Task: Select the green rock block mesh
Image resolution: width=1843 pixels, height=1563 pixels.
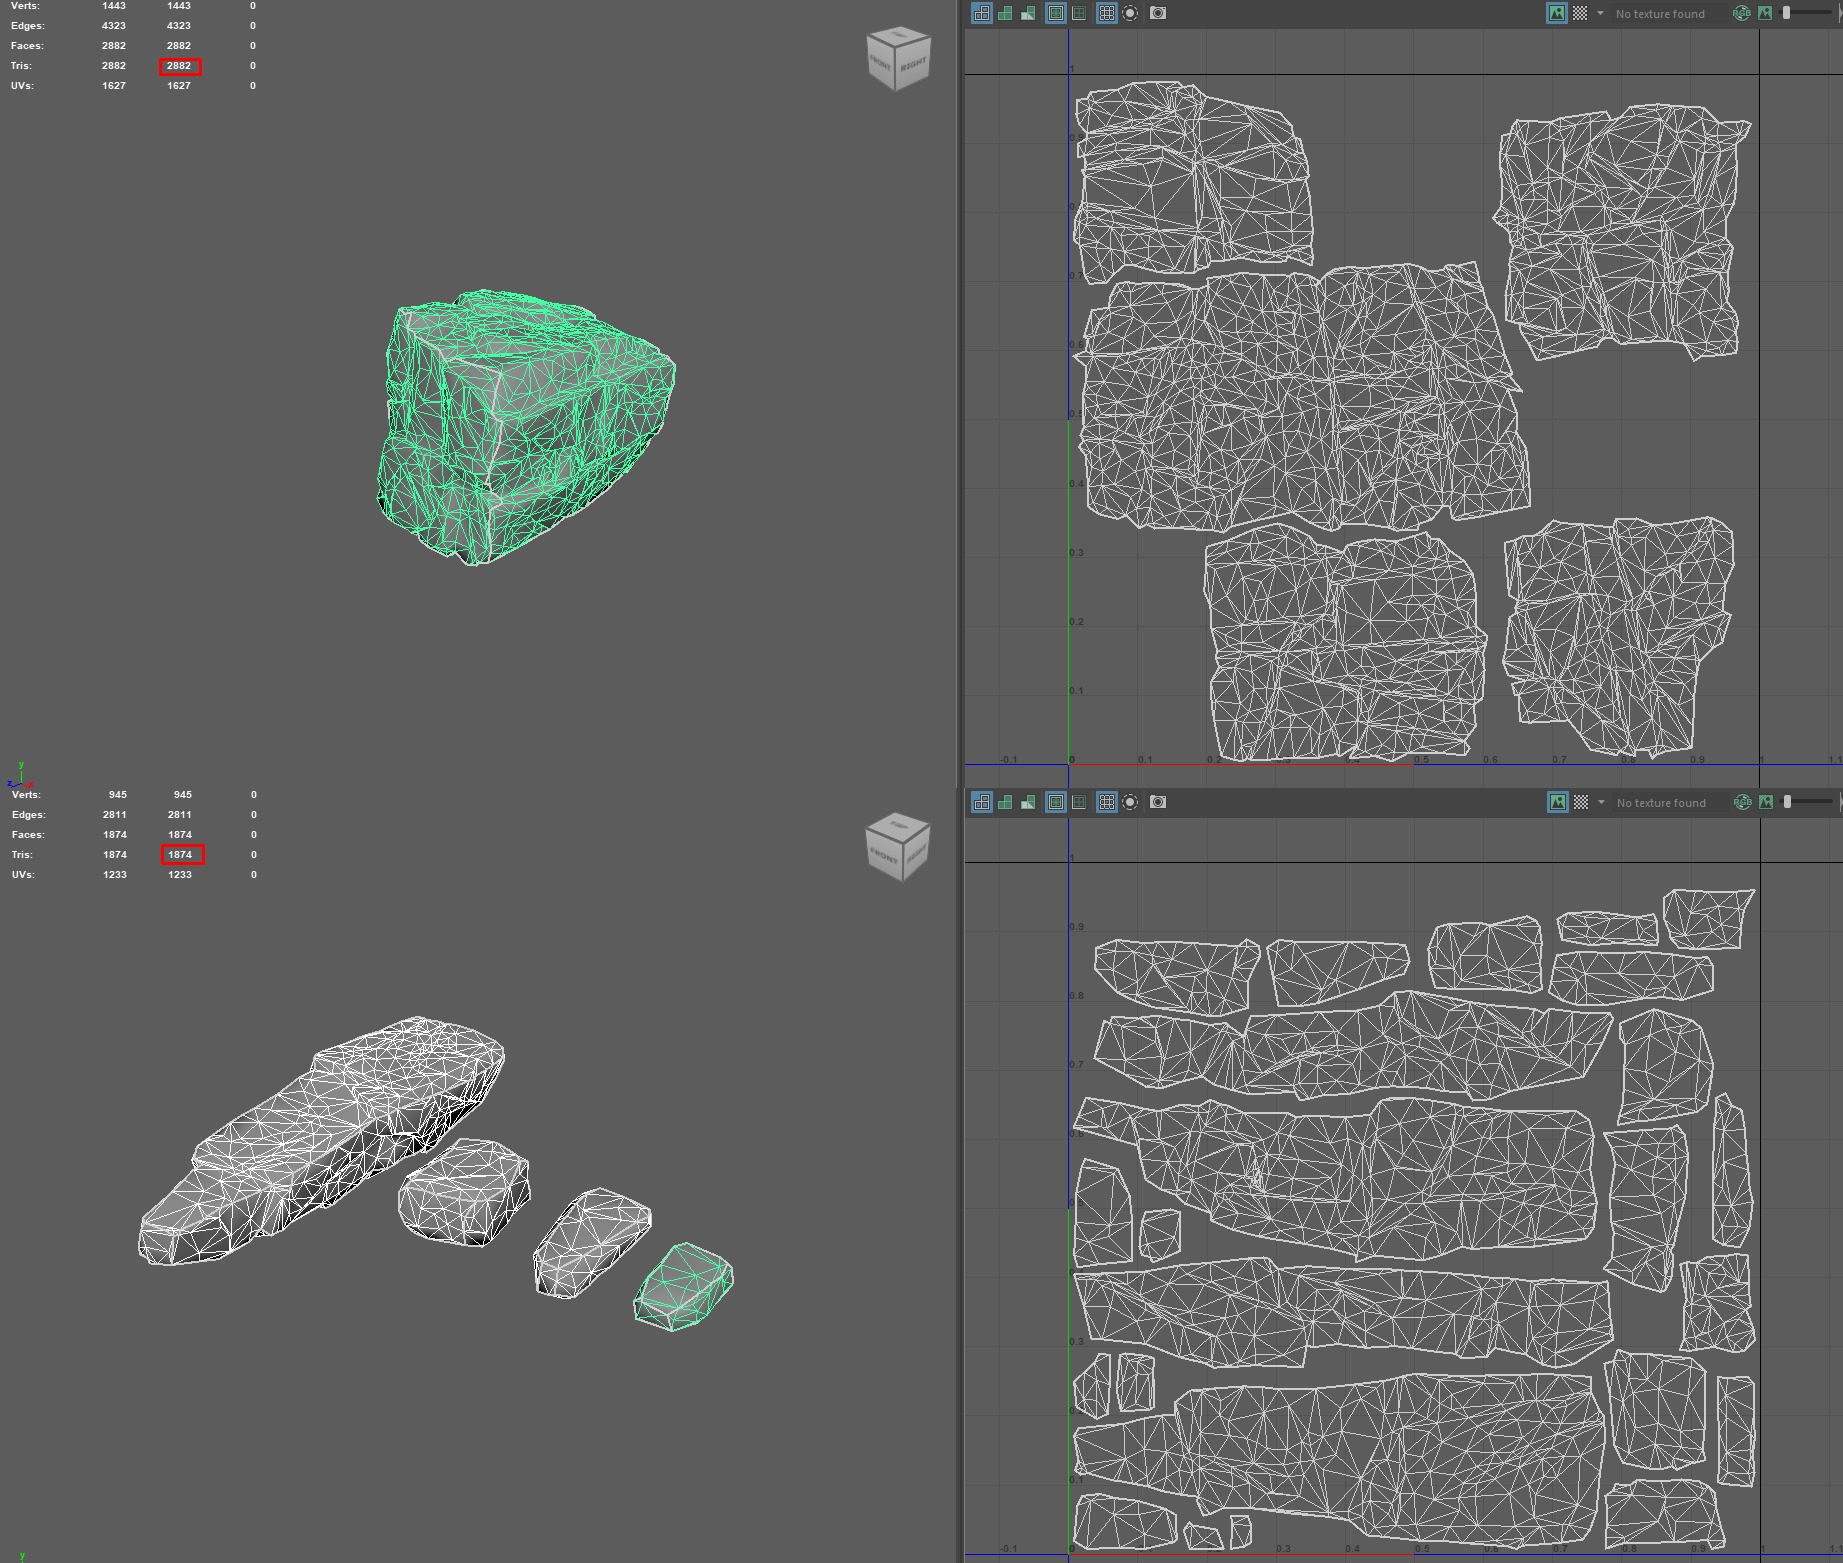Action: (525, 428)
